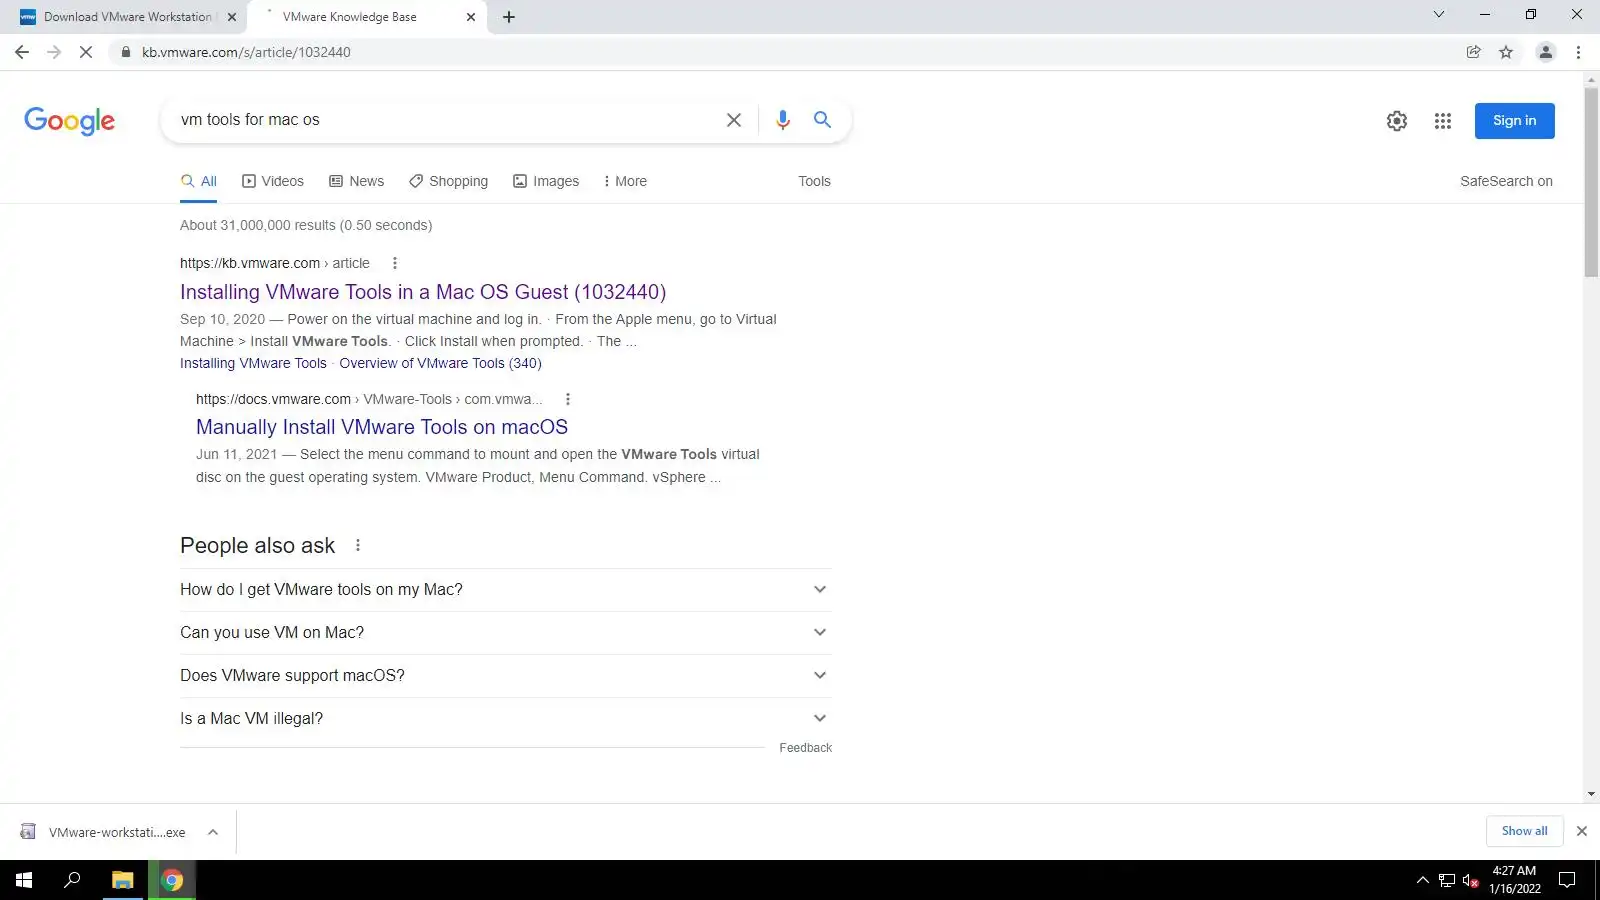Send Feedback on People also ask
Screen dimensions: 1600x900
805,748
